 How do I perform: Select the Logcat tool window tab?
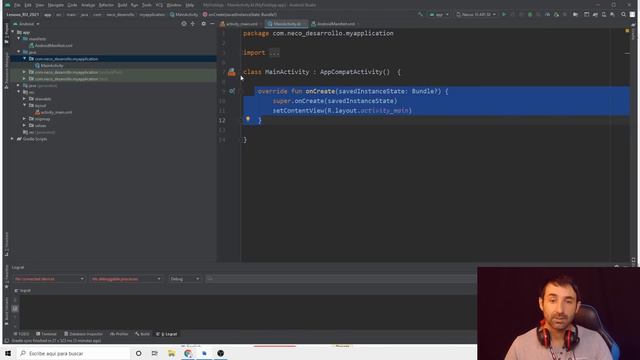[167, 334]
